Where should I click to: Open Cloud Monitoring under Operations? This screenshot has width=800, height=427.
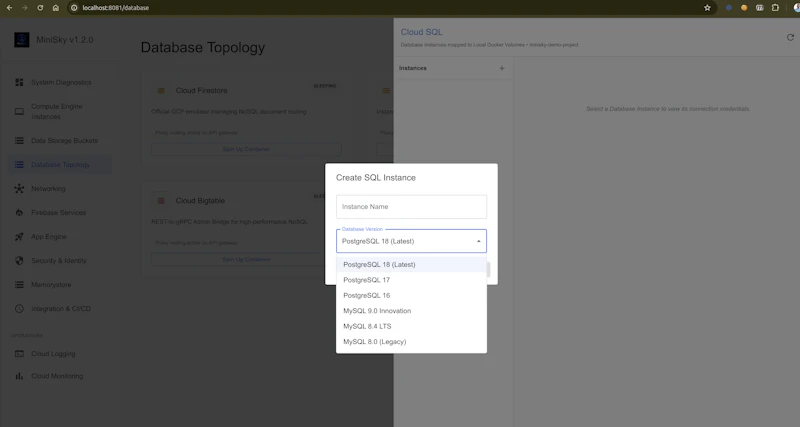click(x=60, y=376)
